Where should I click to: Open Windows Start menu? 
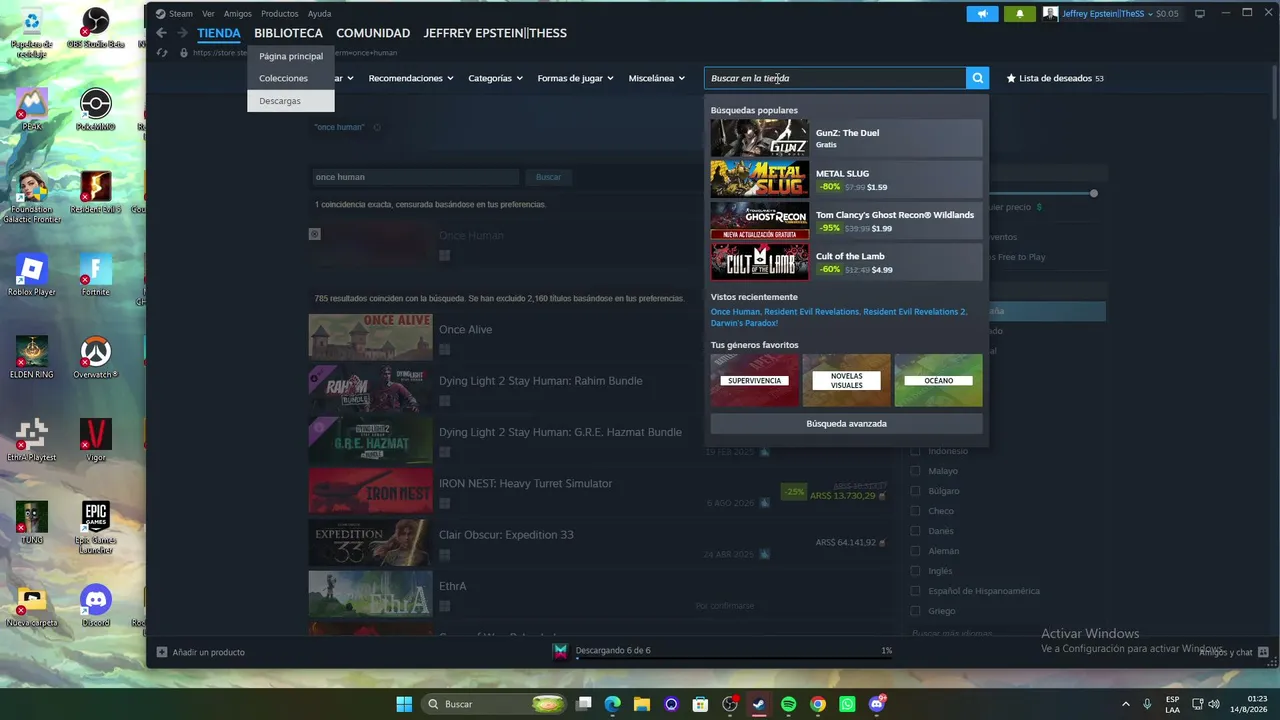404,704
